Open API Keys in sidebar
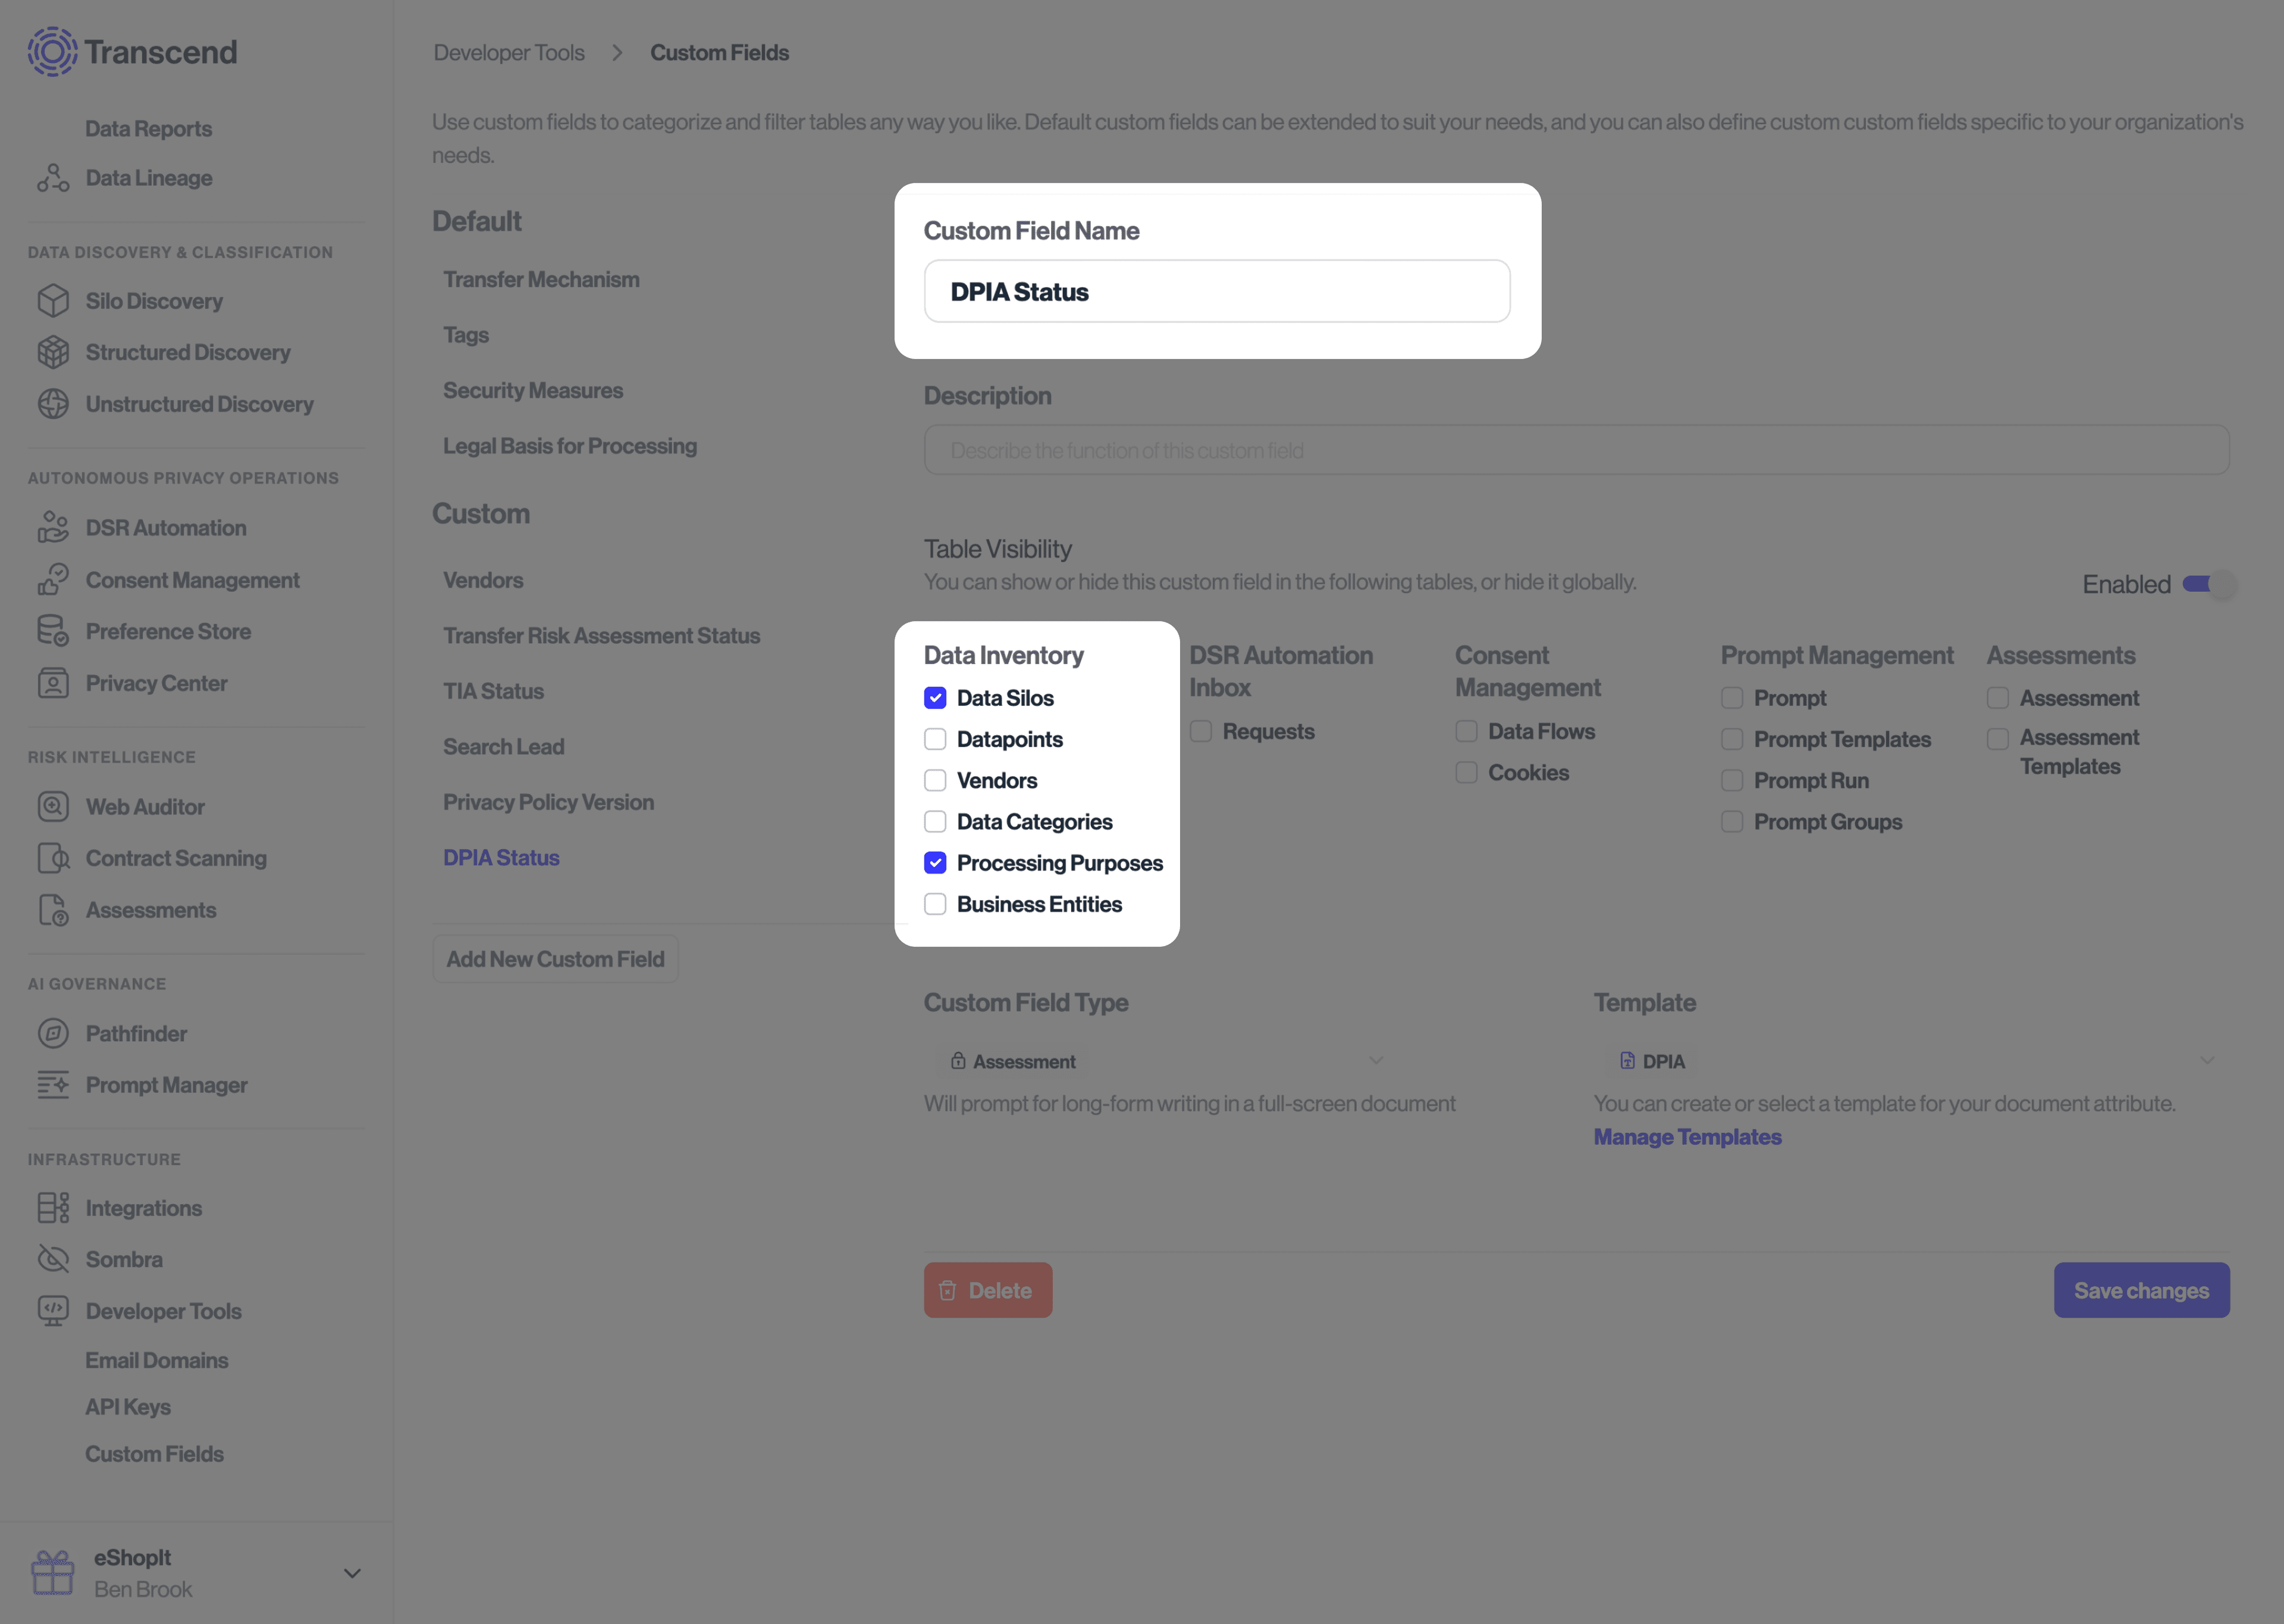Image resolution: width=2284 pixels, height=1624 pixels. (128, 1407)
